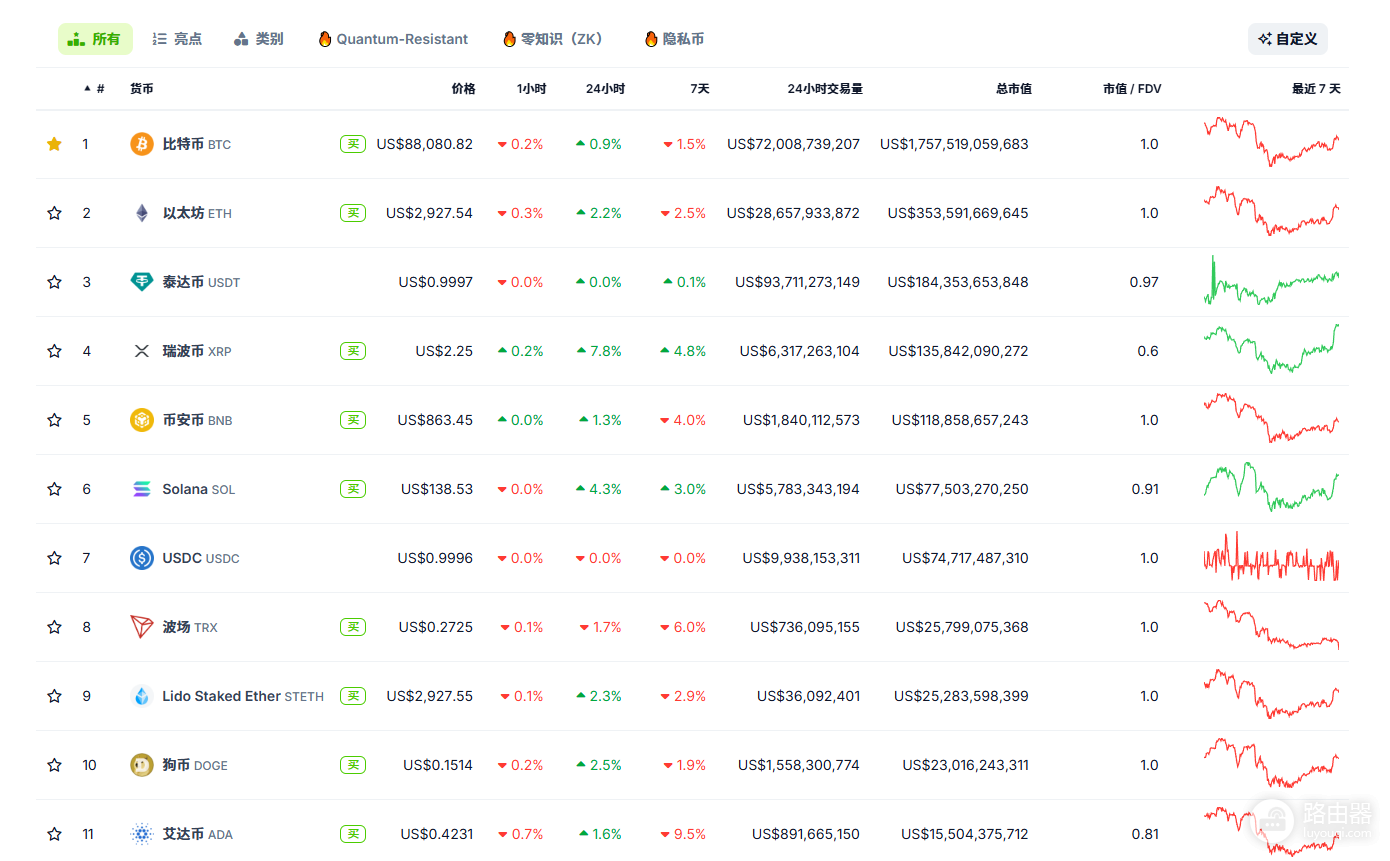Click the Ethereum ETH coin logo
1390x861 pixels.
point(142,213)
